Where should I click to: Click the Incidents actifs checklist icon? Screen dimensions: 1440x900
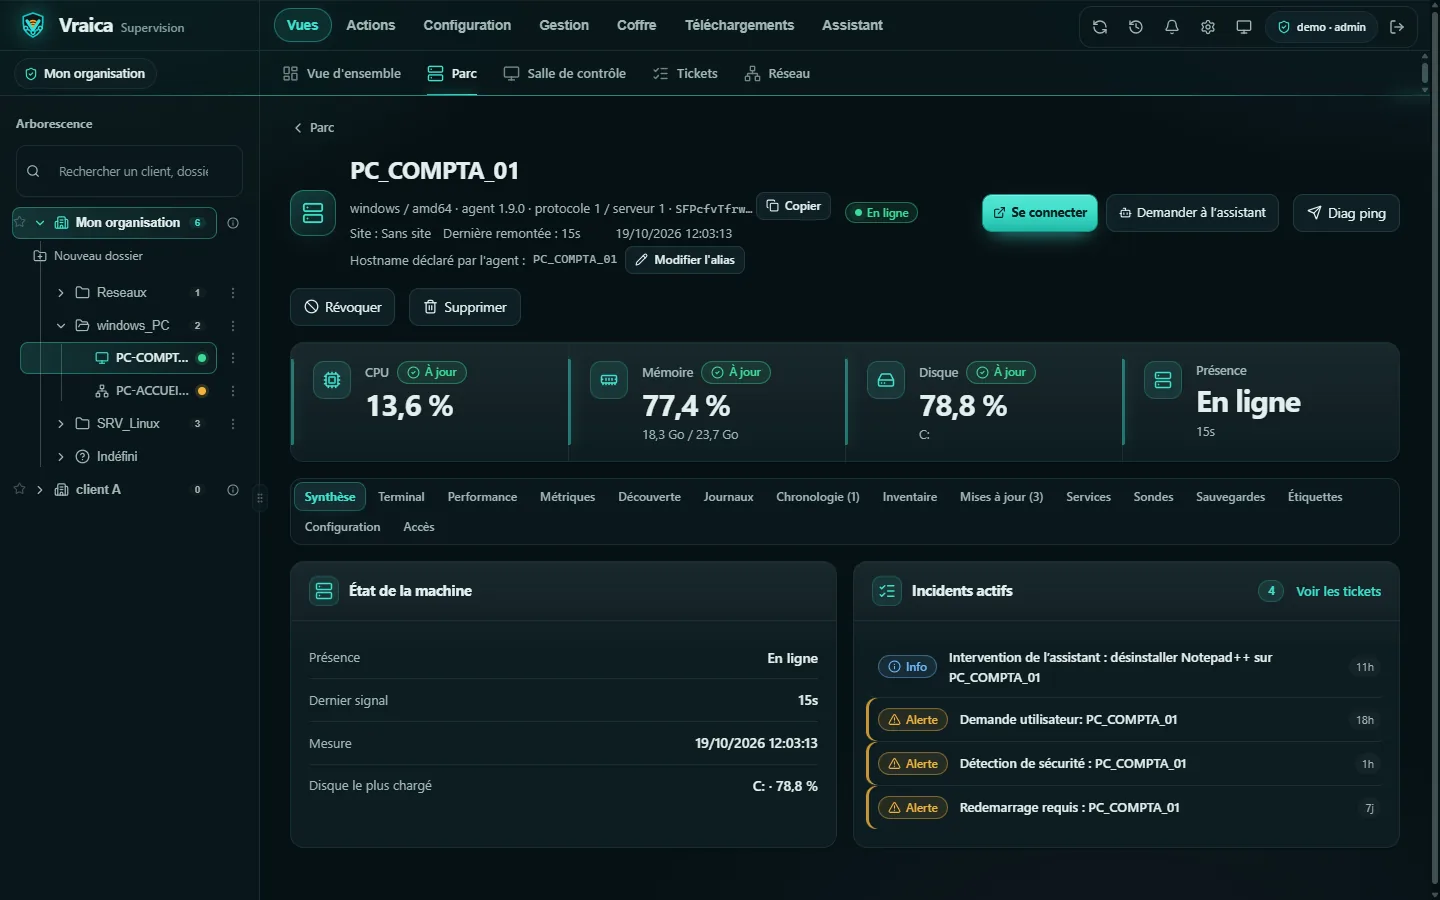pyautogui.click(x=887, y=591)
